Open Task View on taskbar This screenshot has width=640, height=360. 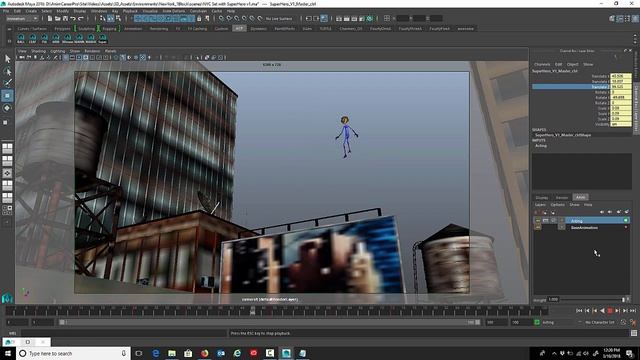138,353
